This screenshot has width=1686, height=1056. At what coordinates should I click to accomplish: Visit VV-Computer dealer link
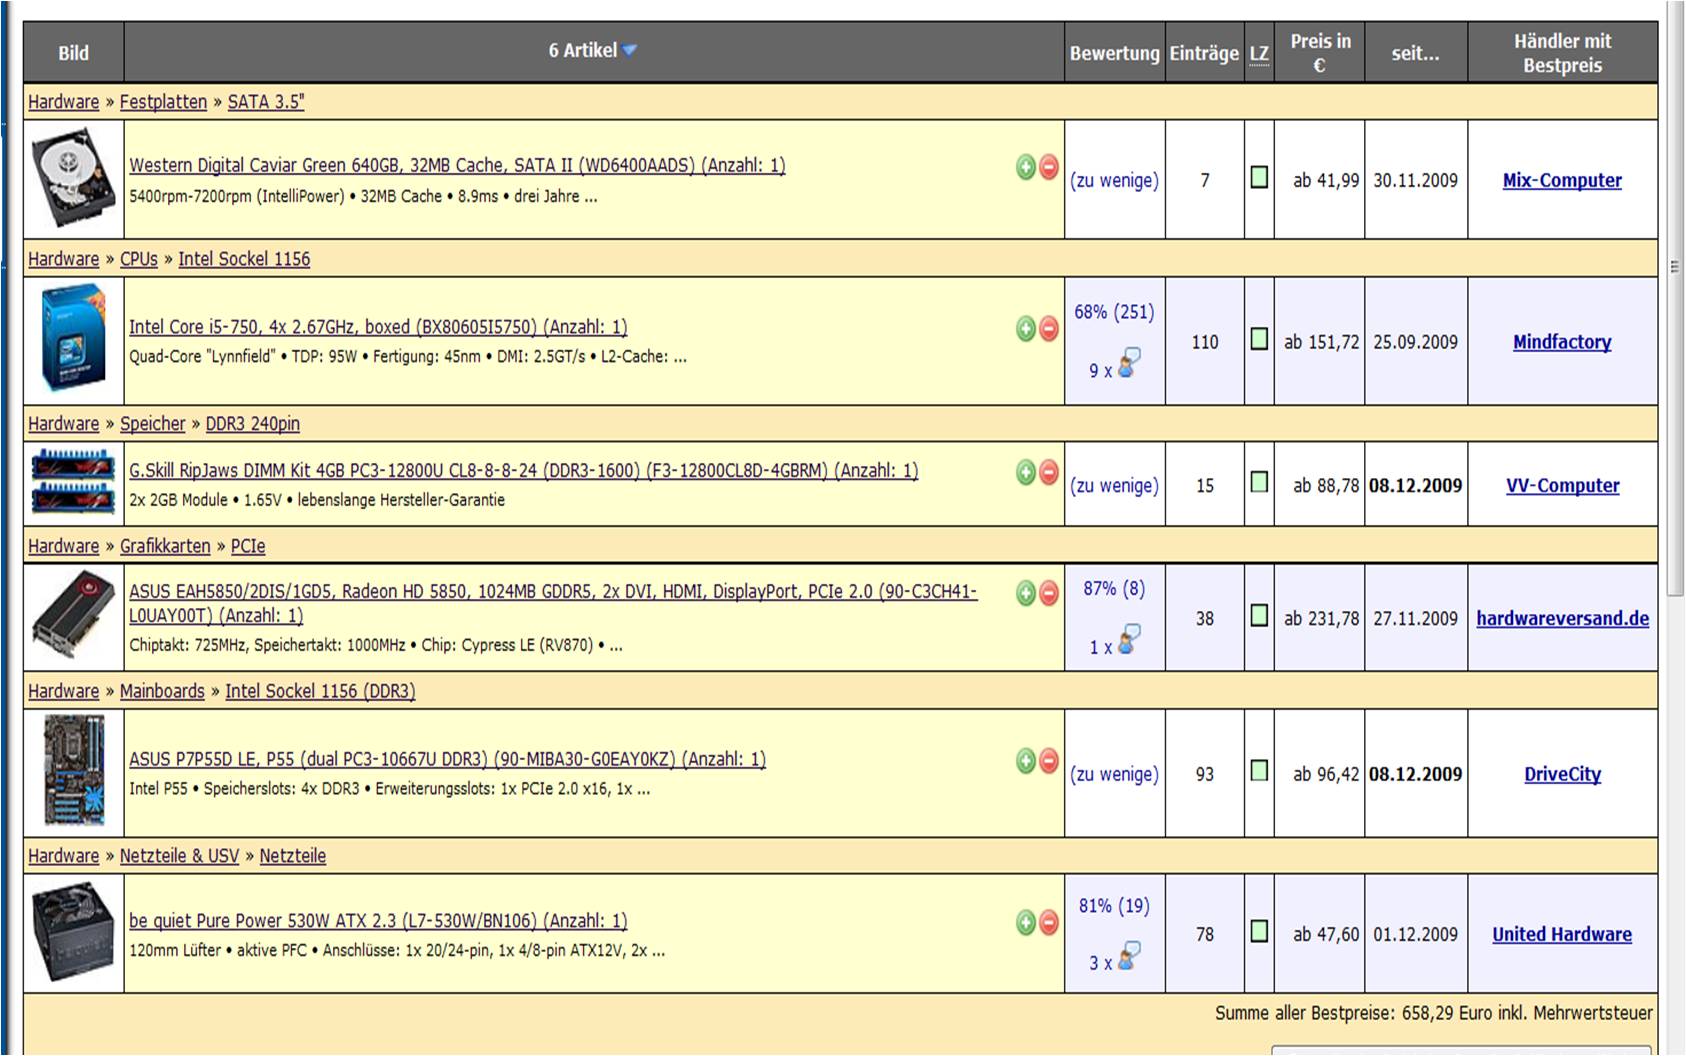1562,486
